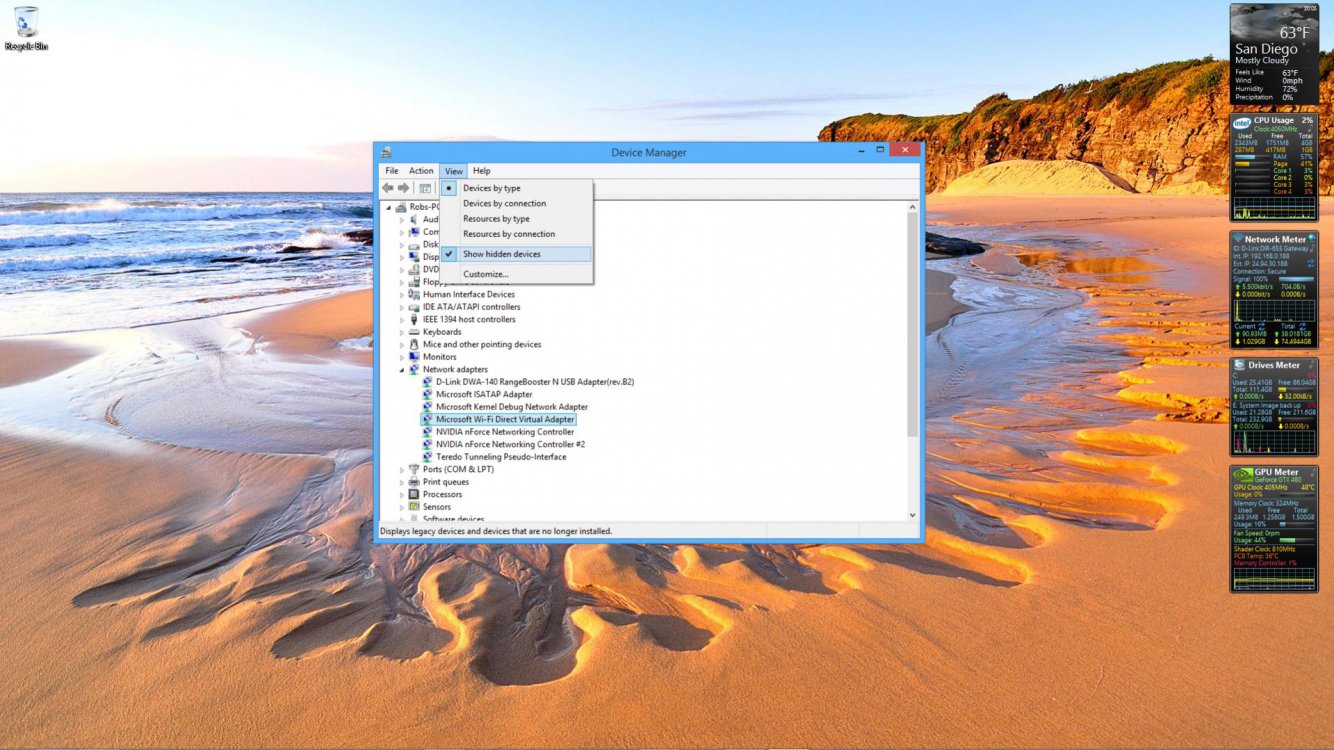Screen dimensions: 1334x750
Task: Click the D-Link DWA-140 adapter icon
Action: 428,382
